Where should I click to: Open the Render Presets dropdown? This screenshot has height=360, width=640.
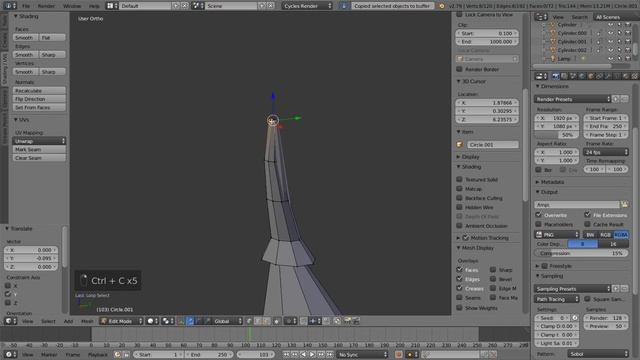(x=572, y=99)
